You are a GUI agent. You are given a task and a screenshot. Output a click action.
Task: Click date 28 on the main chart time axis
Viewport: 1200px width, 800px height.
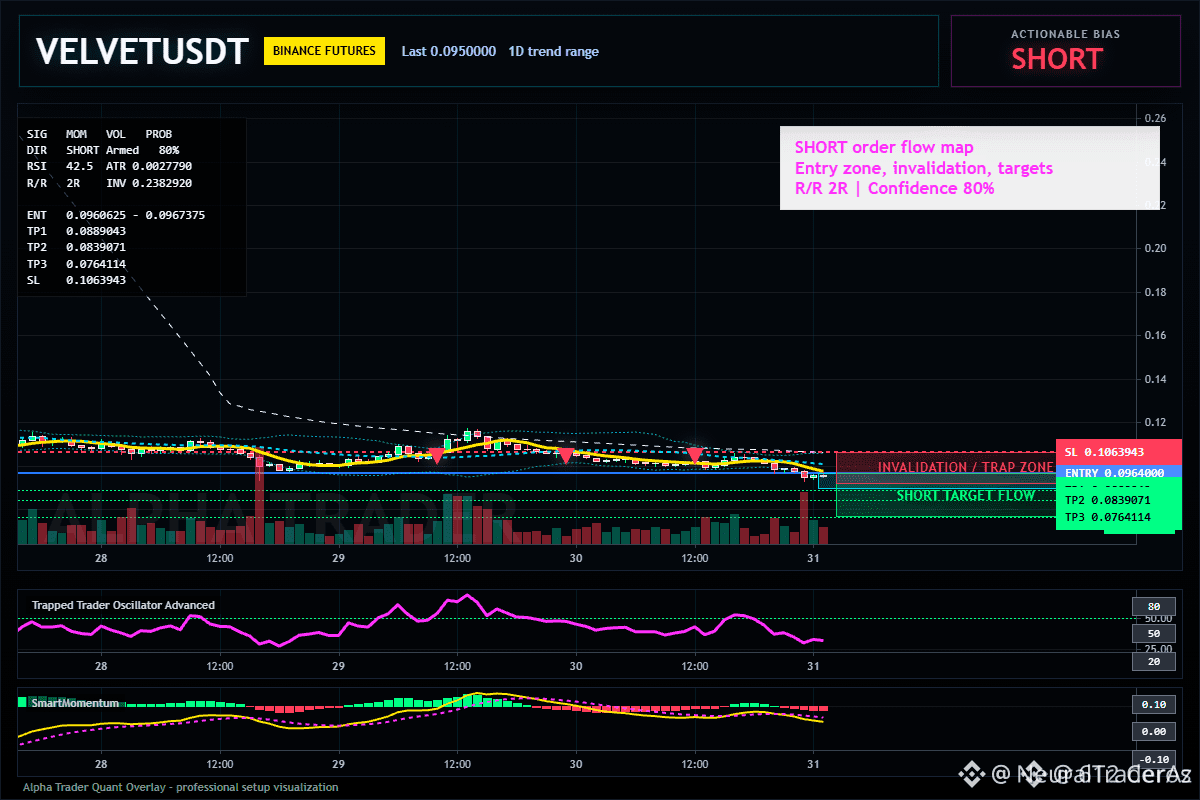click(100, 559)
